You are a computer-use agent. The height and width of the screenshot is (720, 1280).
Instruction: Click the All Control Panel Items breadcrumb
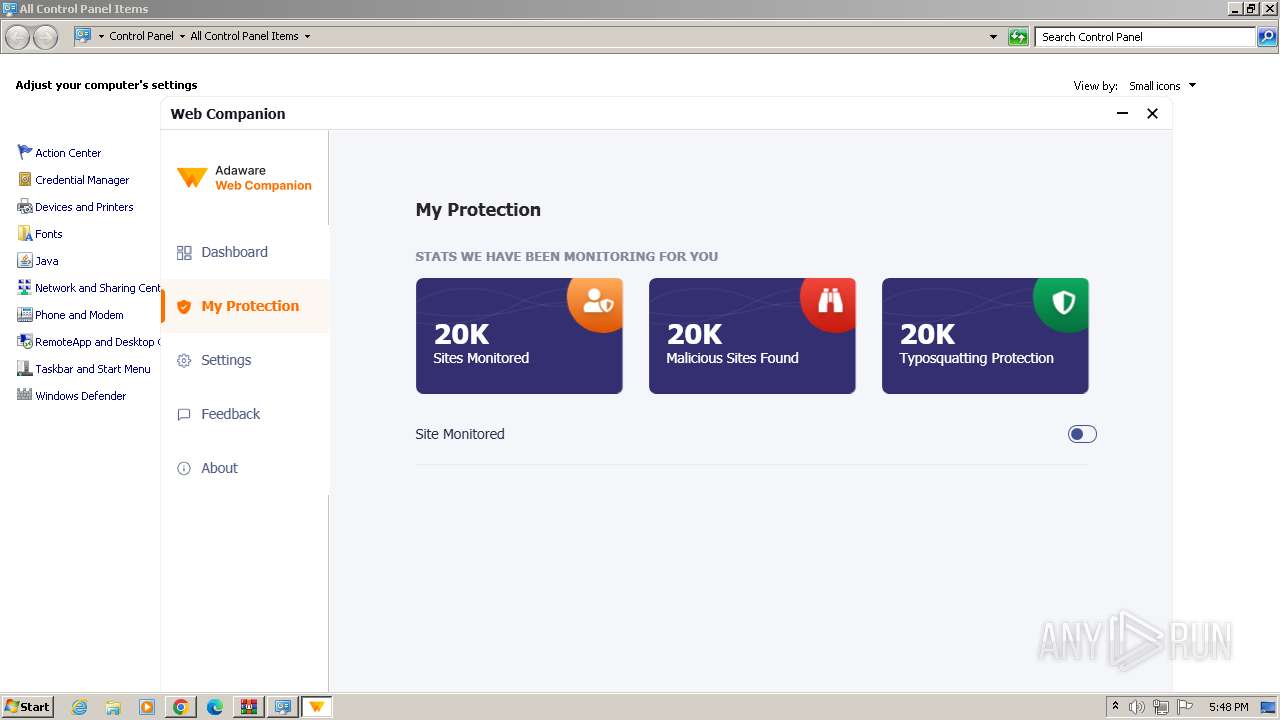(244, 36)
